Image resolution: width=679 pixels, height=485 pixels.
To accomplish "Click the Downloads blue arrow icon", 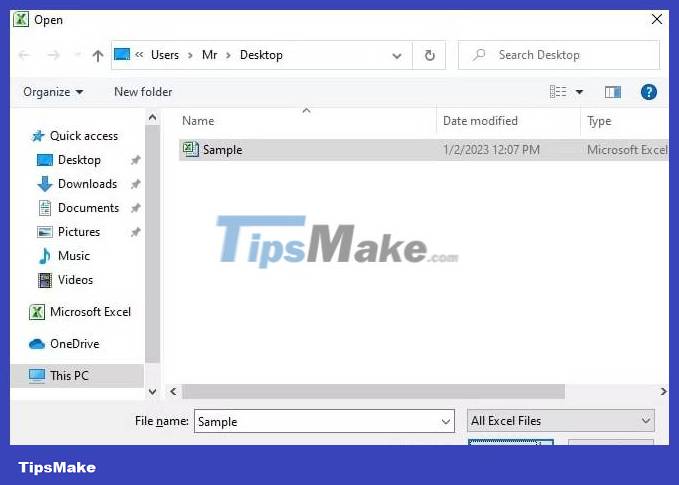I will 45,184.
